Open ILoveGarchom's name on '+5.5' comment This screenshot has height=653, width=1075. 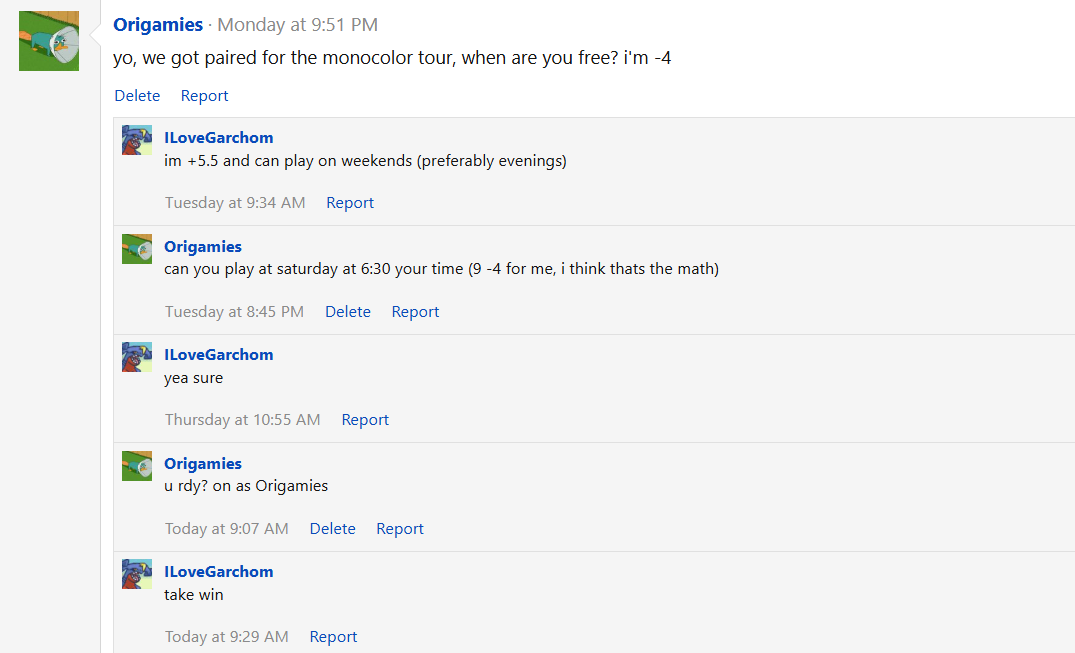click(218, 138)
